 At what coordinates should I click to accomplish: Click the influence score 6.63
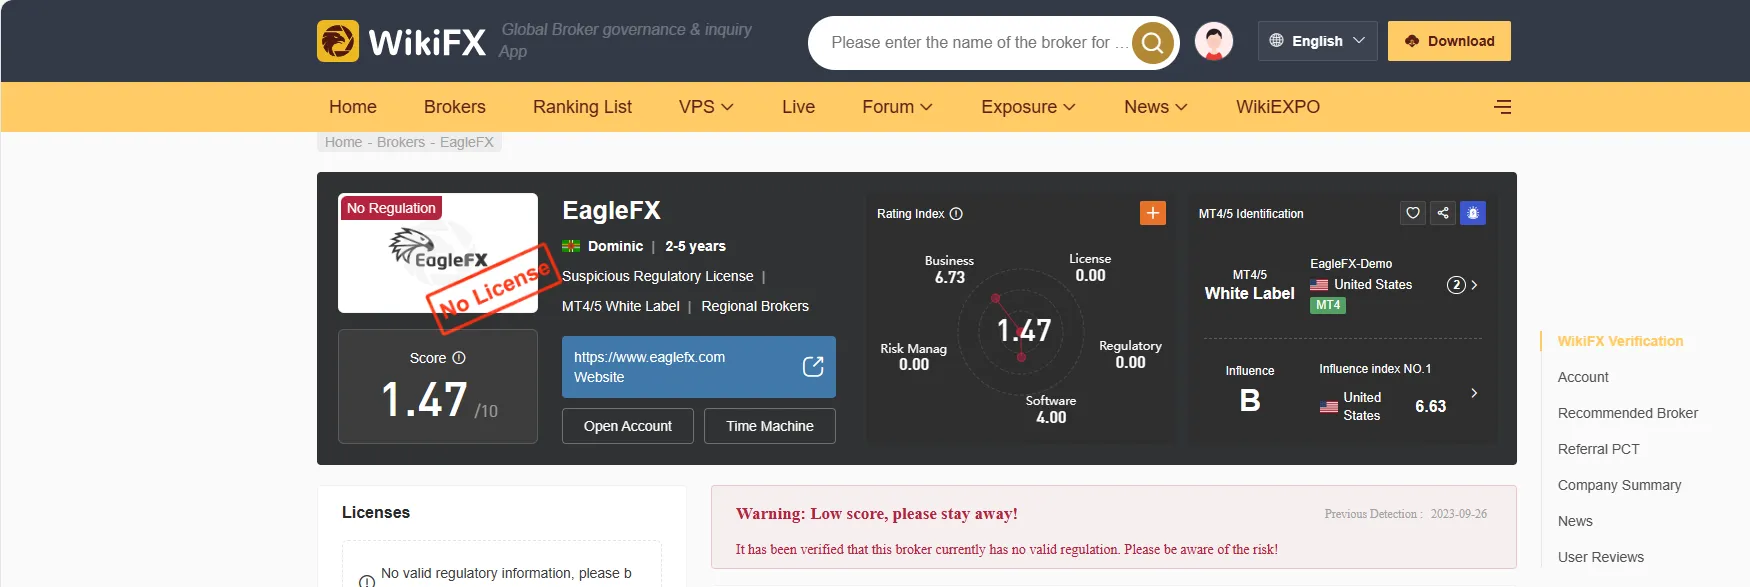1431,406
